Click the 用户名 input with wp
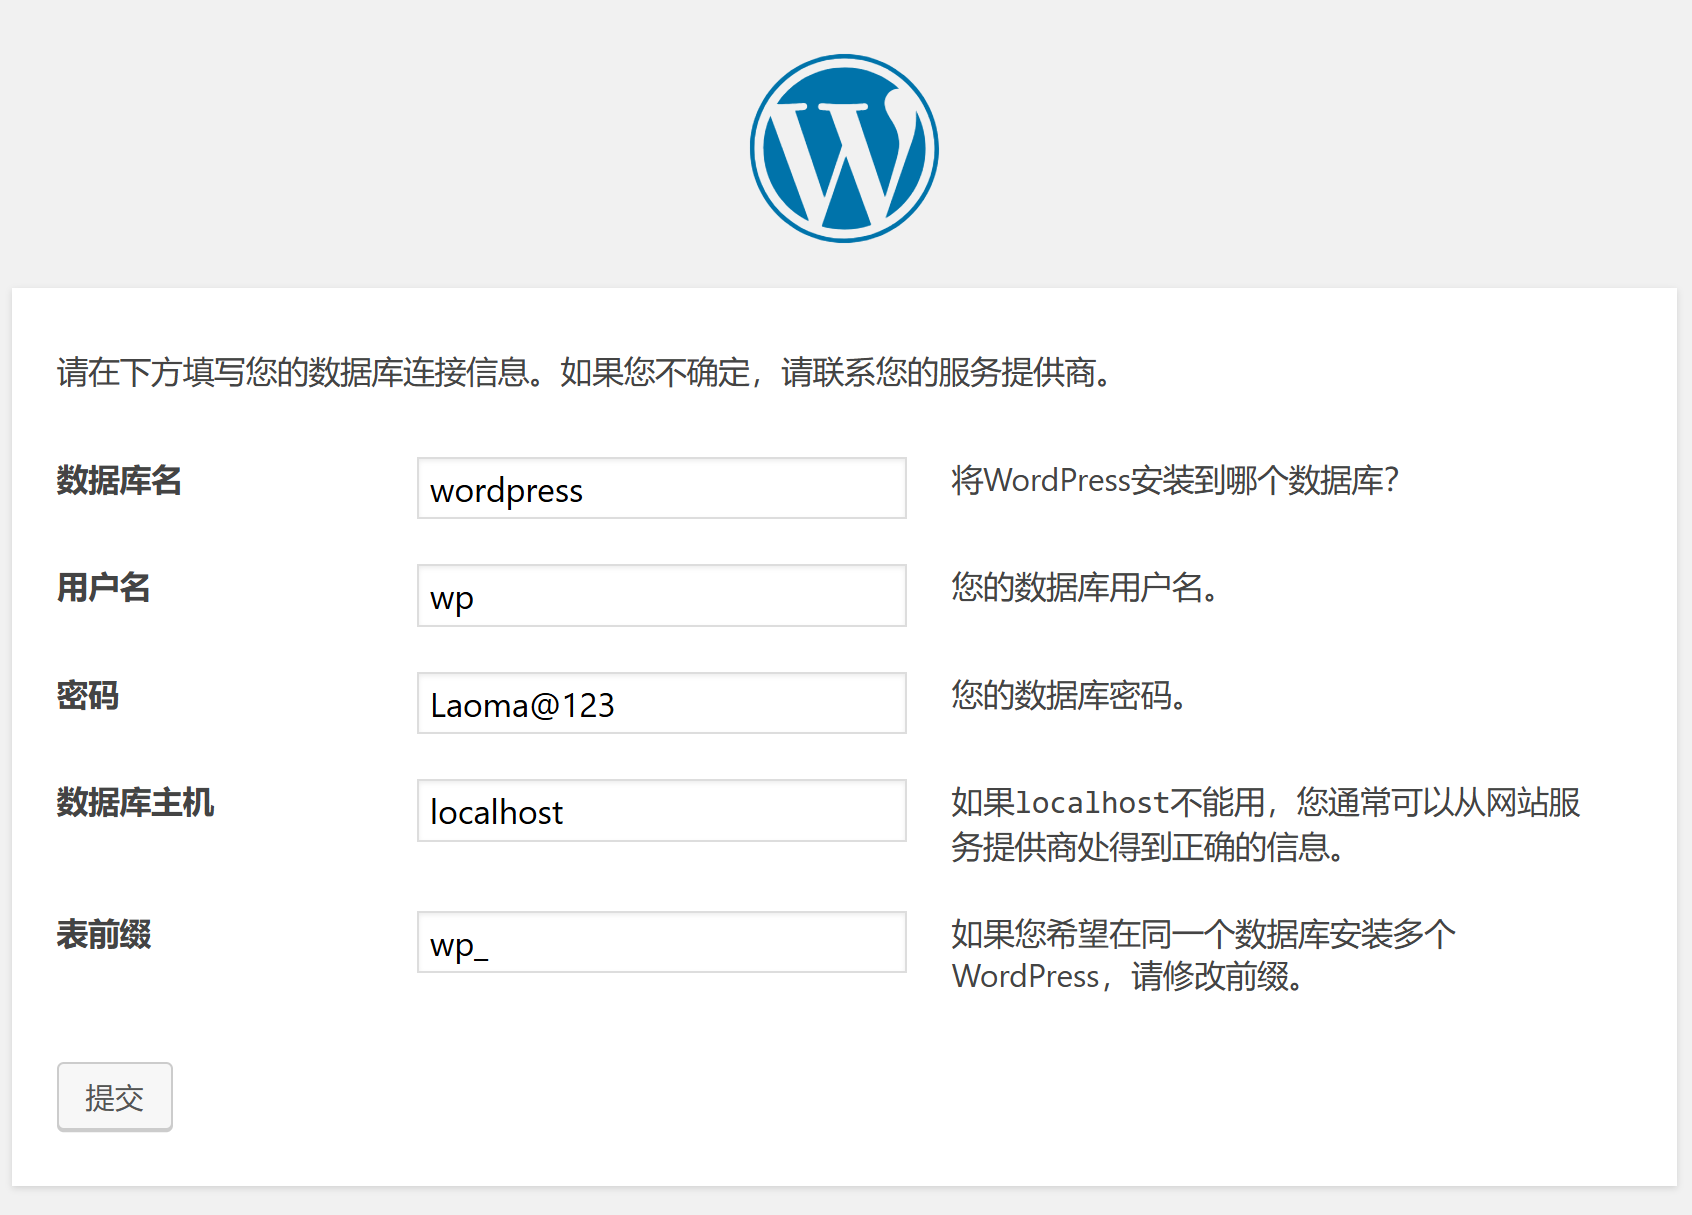 662,596
